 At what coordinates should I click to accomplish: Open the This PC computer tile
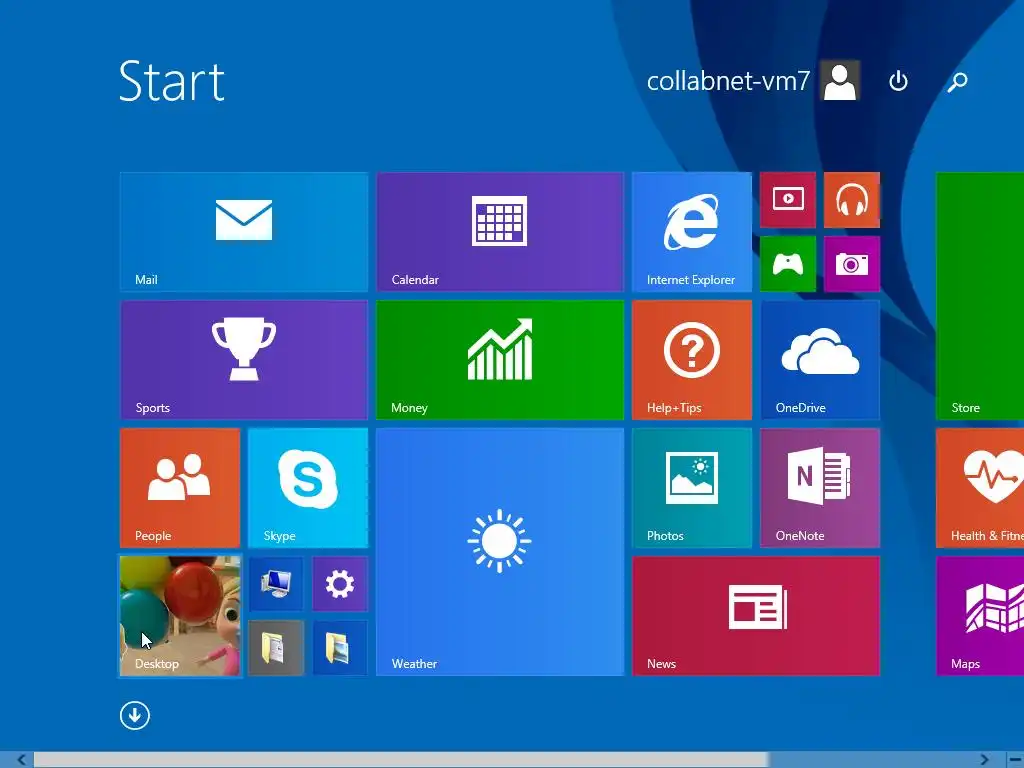point(276,584)
